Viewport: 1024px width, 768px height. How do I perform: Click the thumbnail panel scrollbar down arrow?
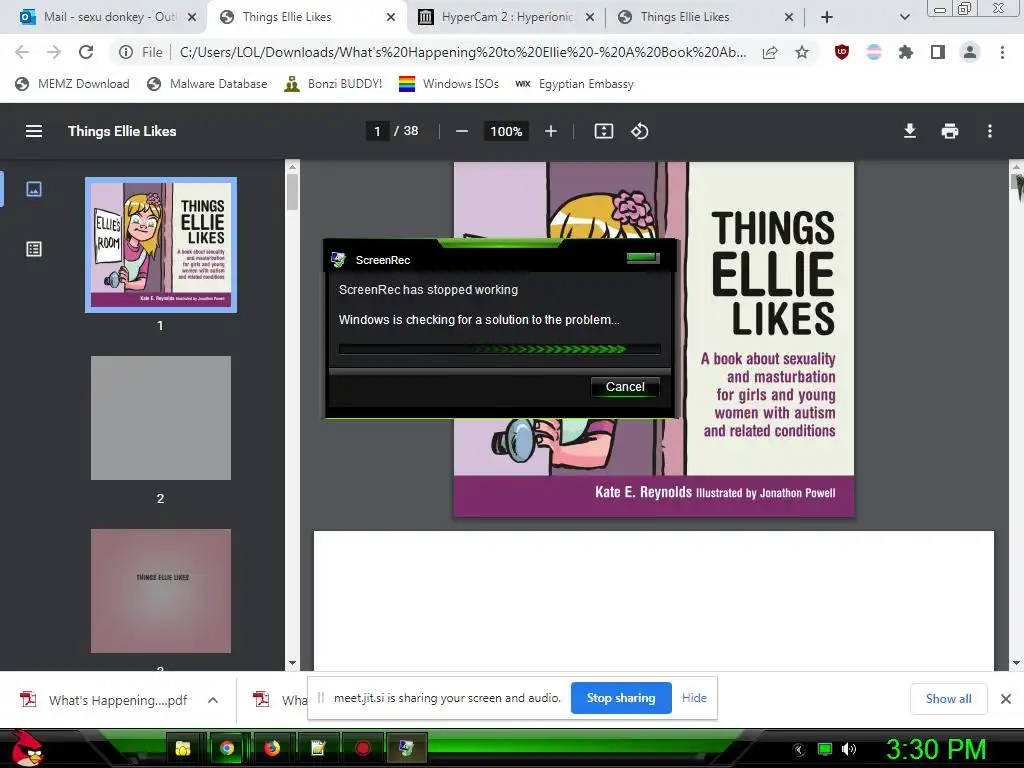pos(293,664)
